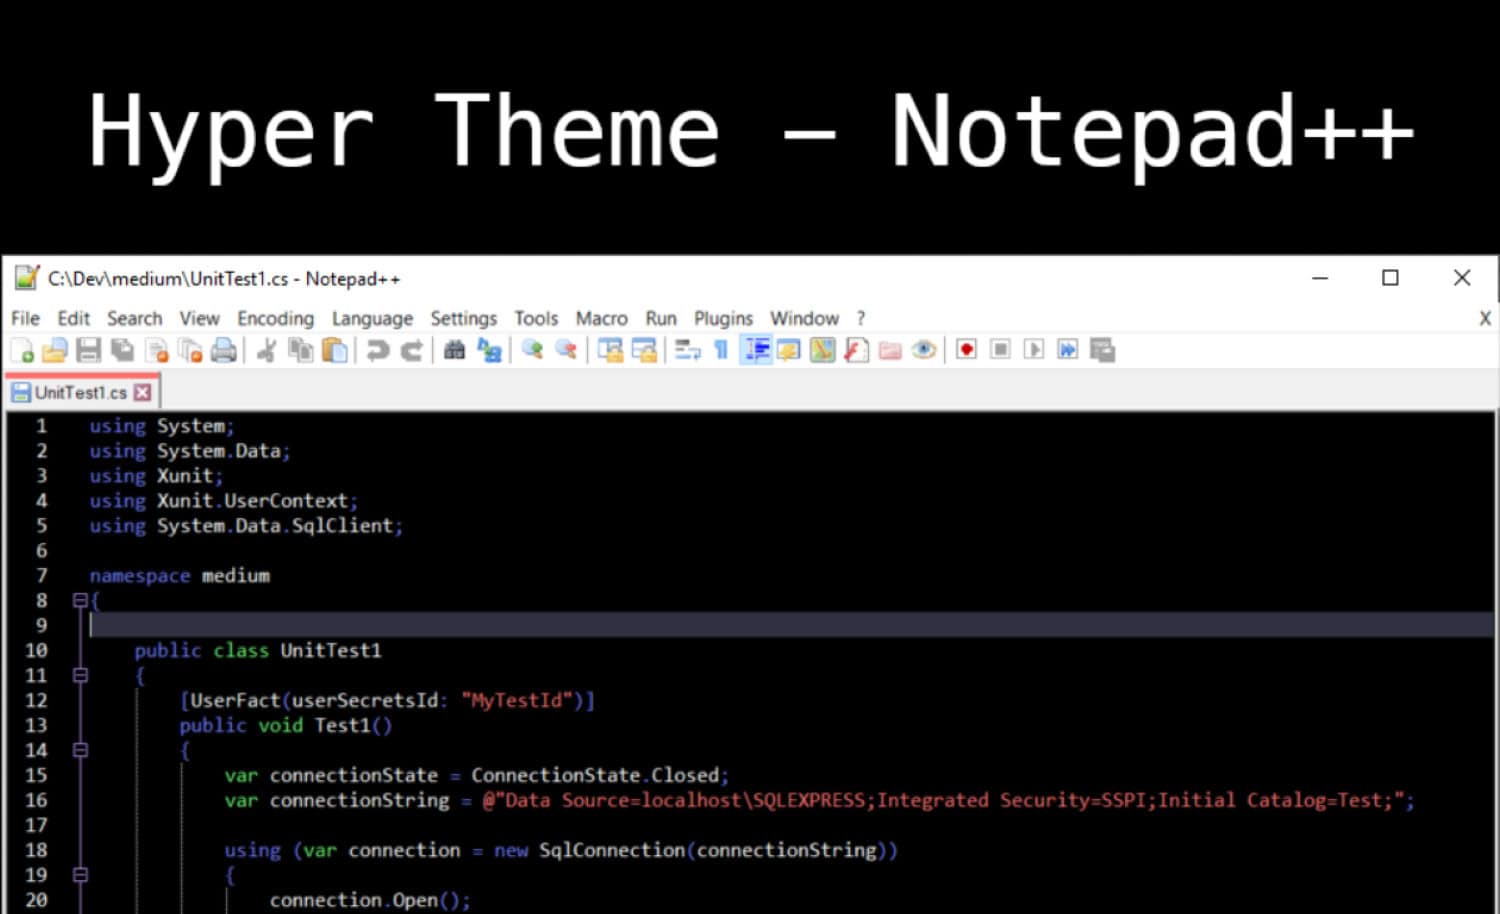Open the Run menu
The image size is (1500, 914).
pyautogui.click(x=660, y=318)
